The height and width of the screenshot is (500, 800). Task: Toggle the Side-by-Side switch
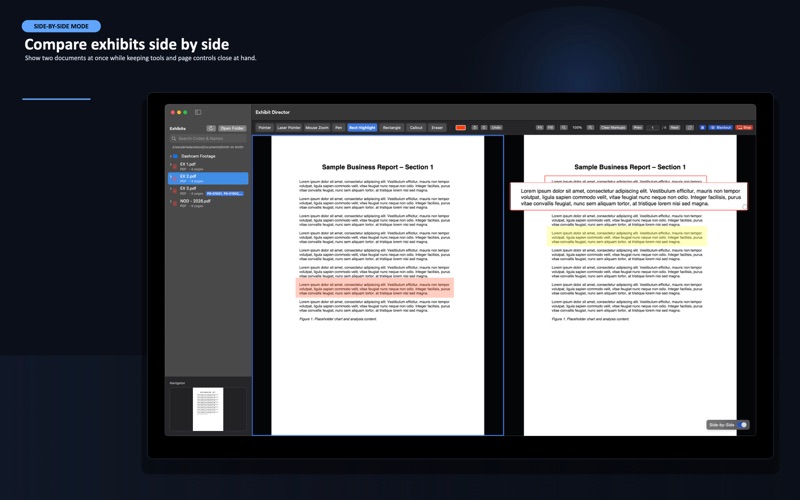coord(743,424)
